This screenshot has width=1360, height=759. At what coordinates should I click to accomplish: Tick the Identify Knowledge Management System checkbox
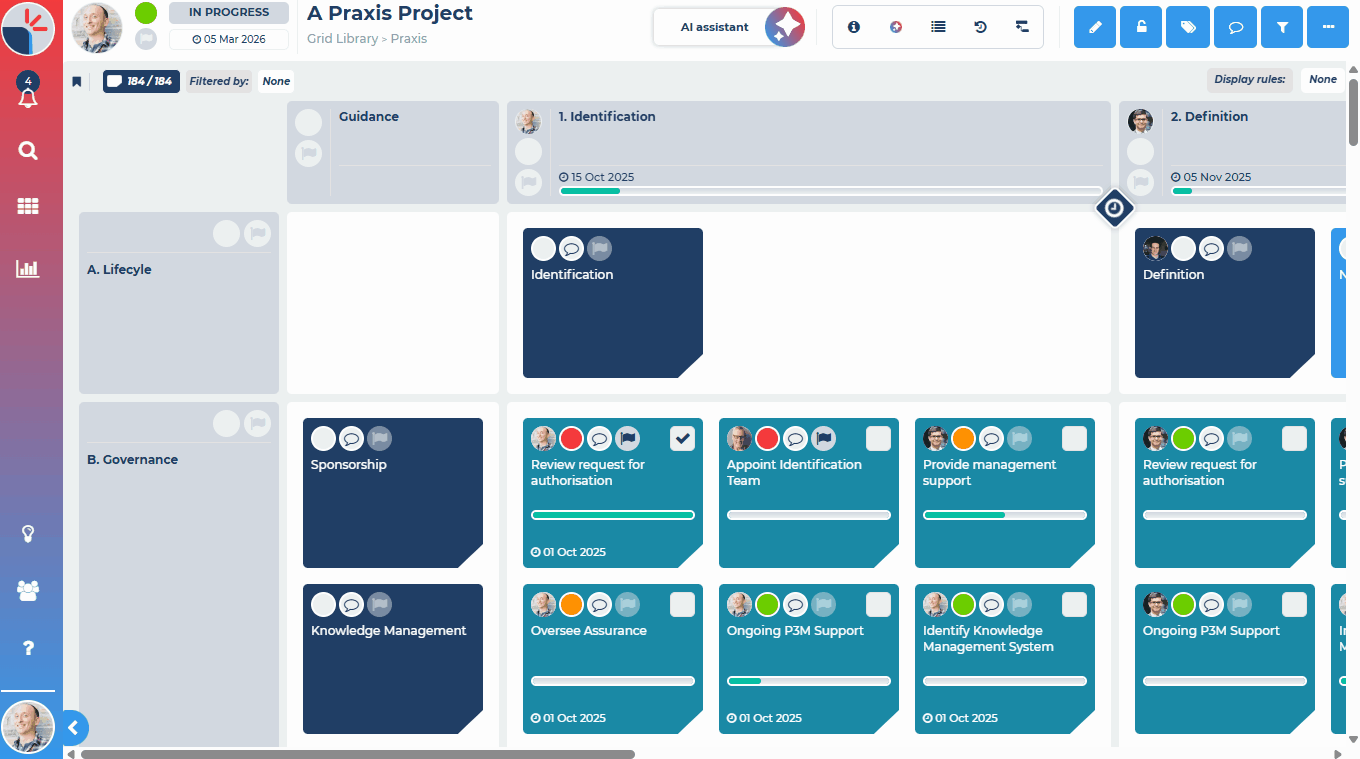click(x=1074, y=604)
